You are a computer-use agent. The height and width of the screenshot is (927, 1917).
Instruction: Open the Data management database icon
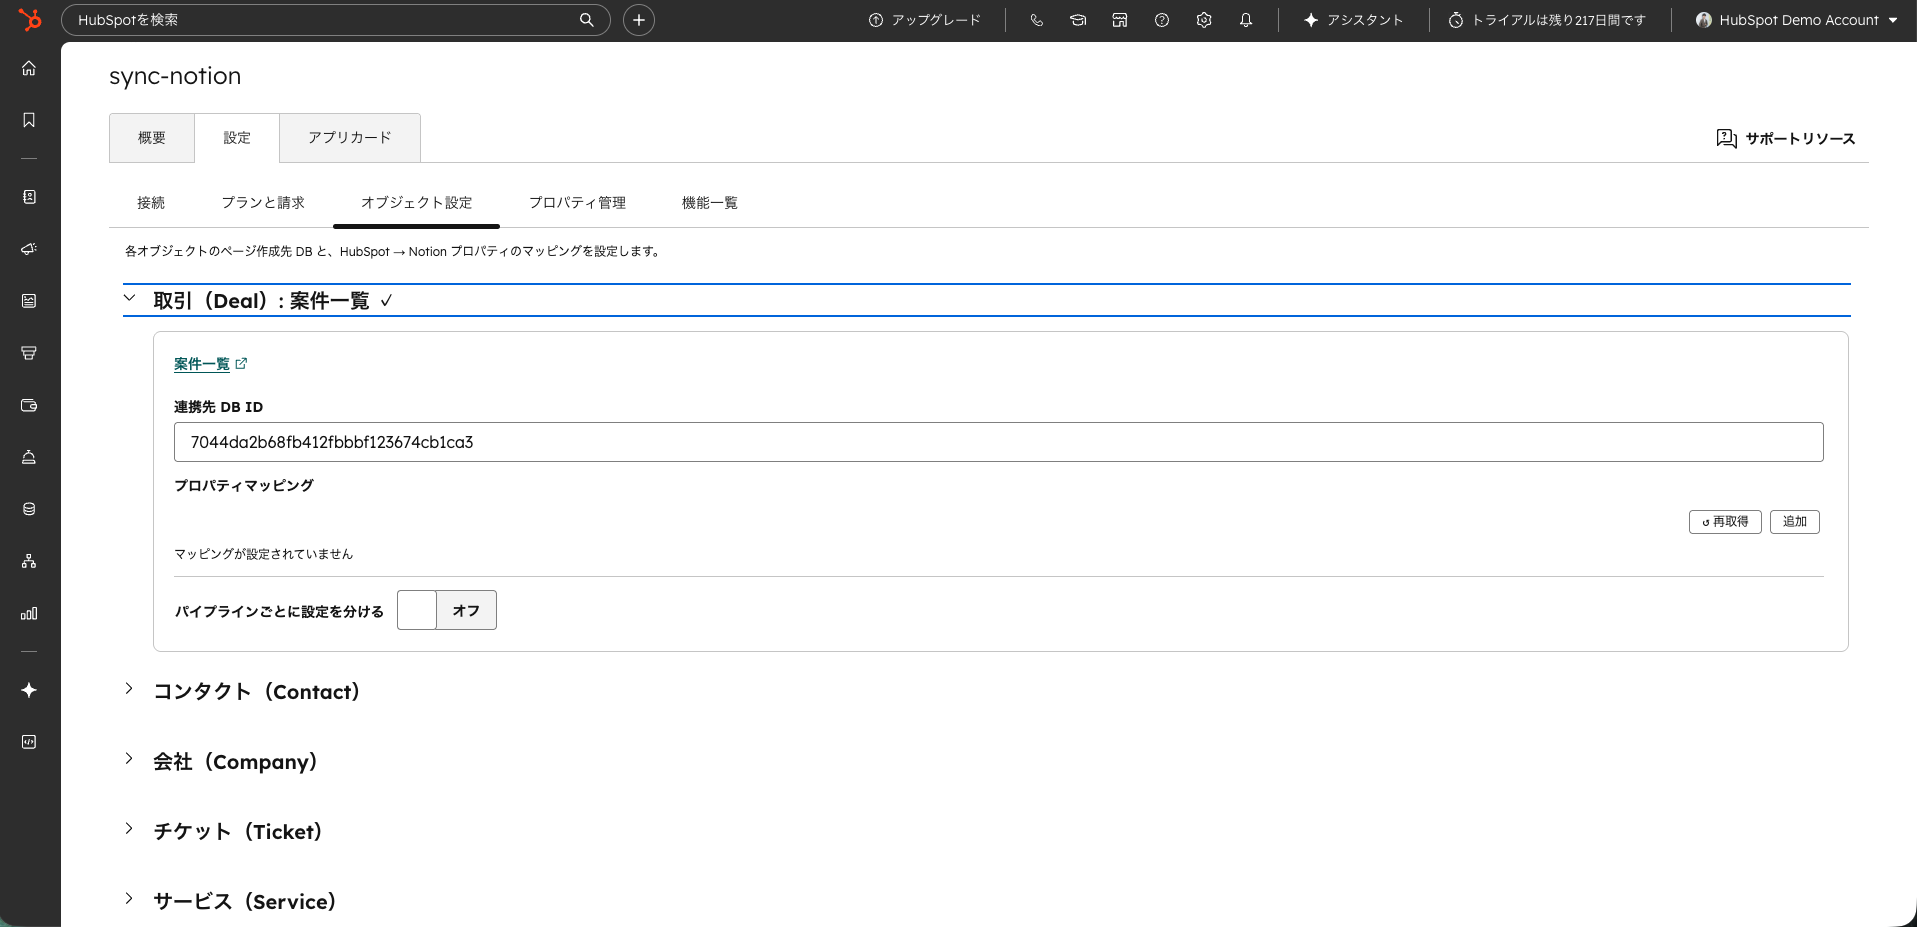pos(29,509)
